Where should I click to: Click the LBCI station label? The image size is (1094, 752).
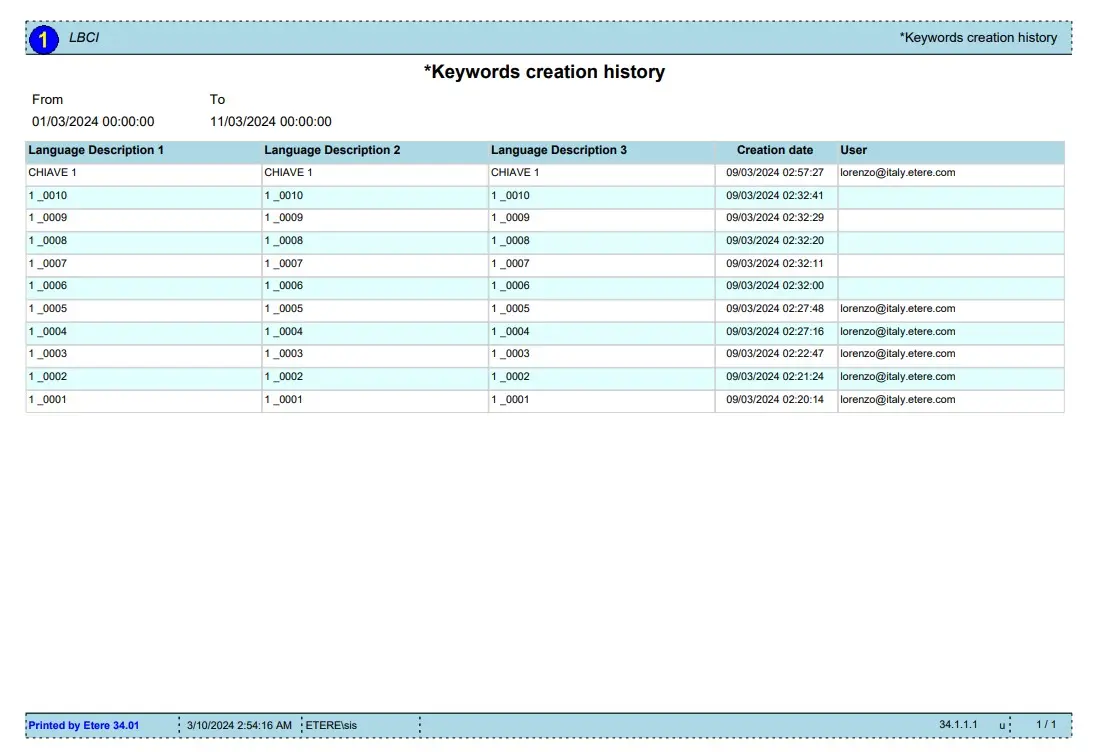tap(84, 38)
